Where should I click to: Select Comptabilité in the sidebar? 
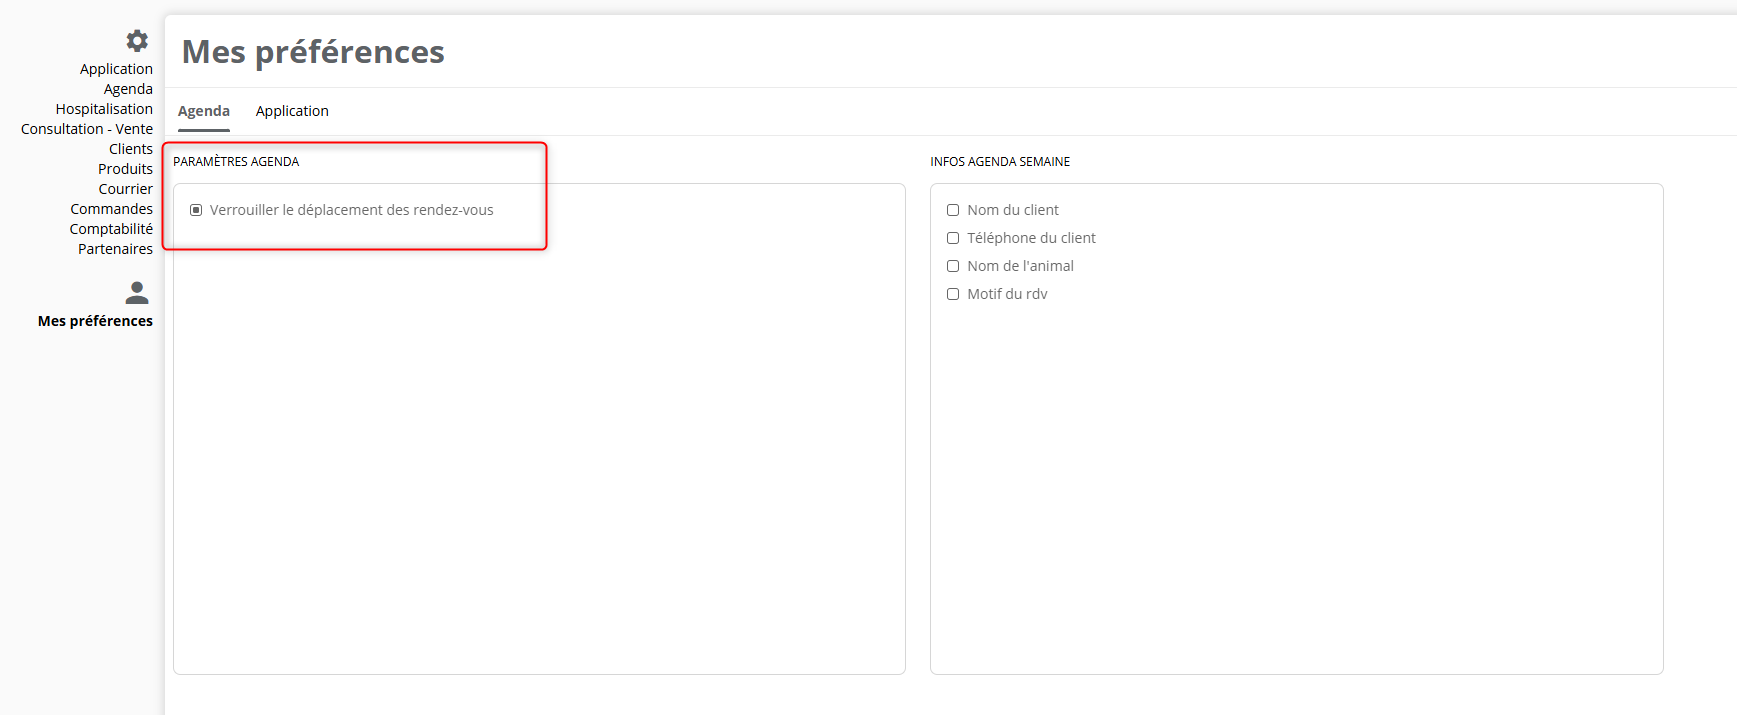111,229
